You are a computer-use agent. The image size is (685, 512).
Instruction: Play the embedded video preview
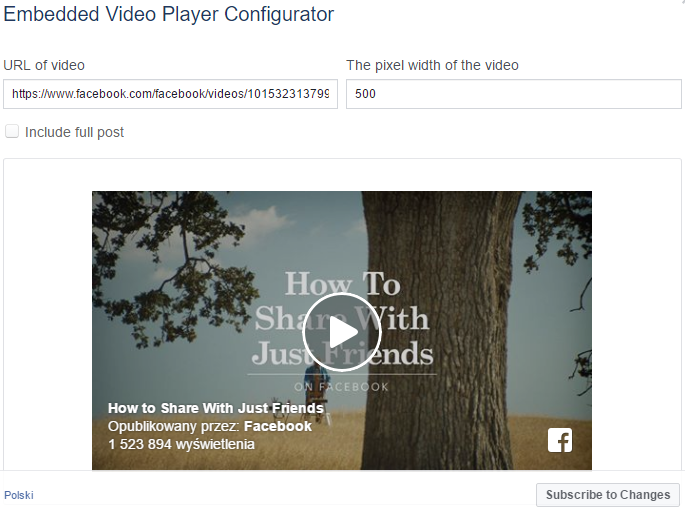tap(342, 332)
